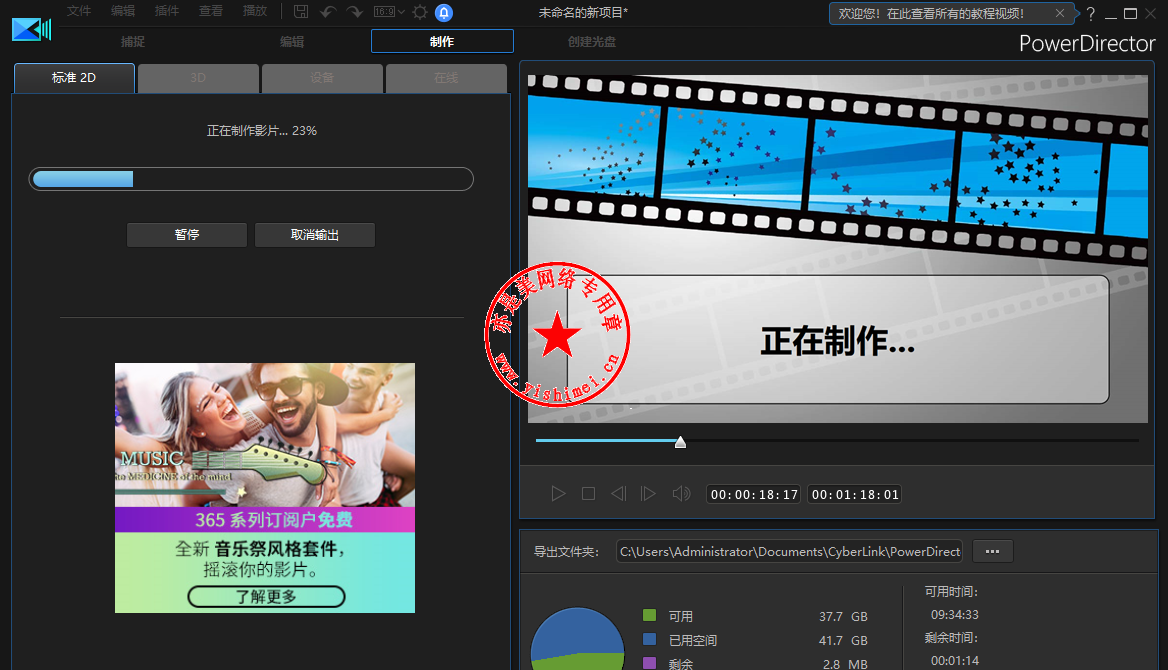Open the 插件 menu
The width and height of the screenshot is (1168, 670).
coord(167,11)
